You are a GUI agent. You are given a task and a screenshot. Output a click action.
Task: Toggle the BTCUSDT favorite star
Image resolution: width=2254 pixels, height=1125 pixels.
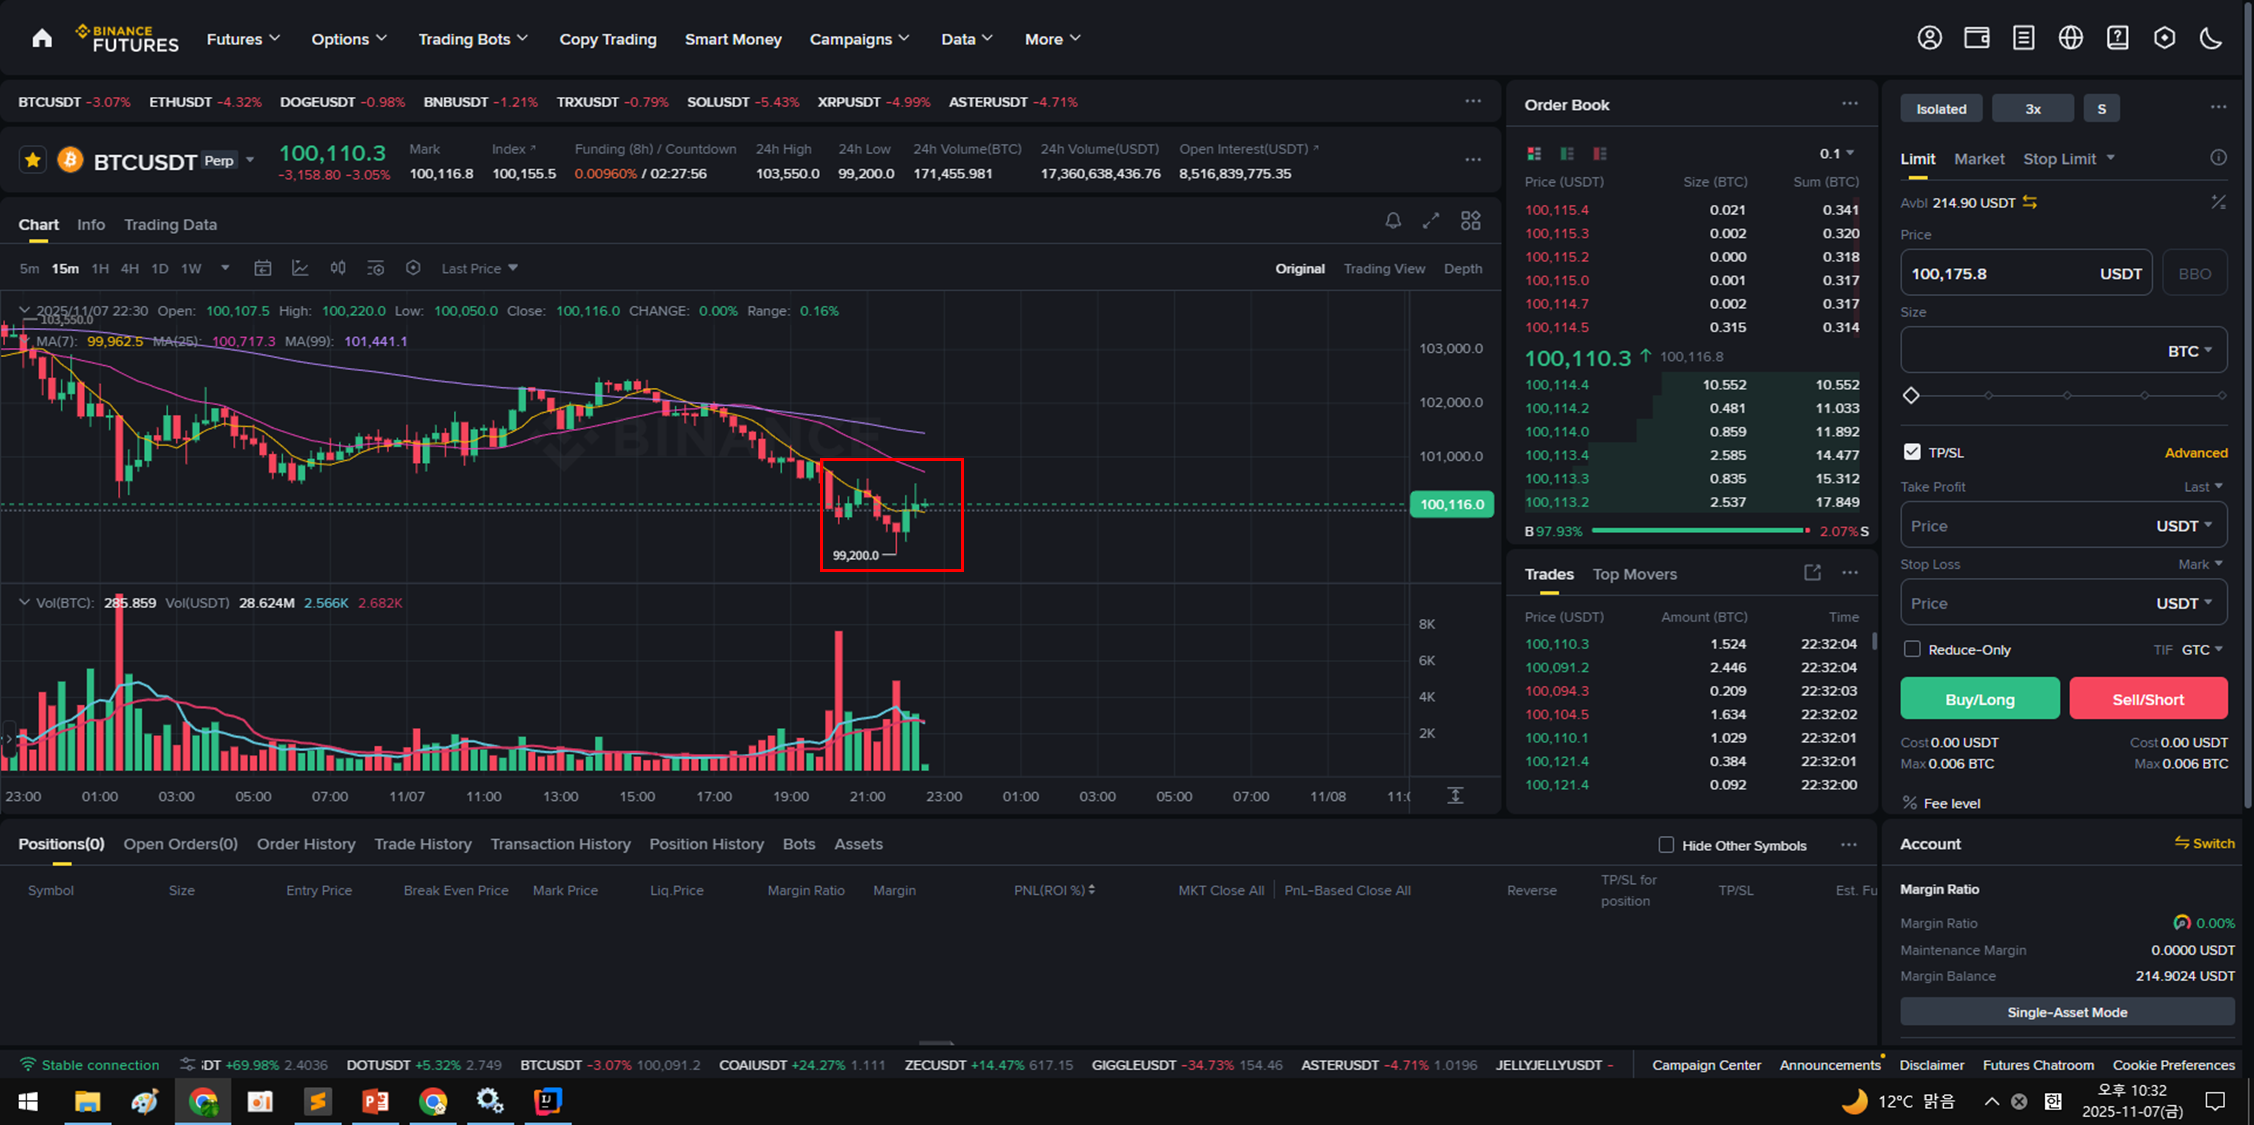[x=33, y=160]
